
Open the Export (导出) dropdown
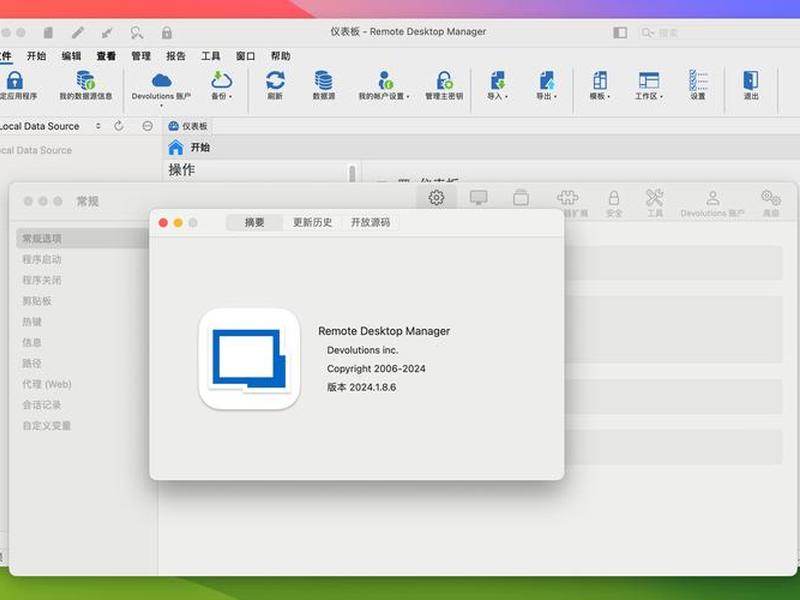click(546, 85)
